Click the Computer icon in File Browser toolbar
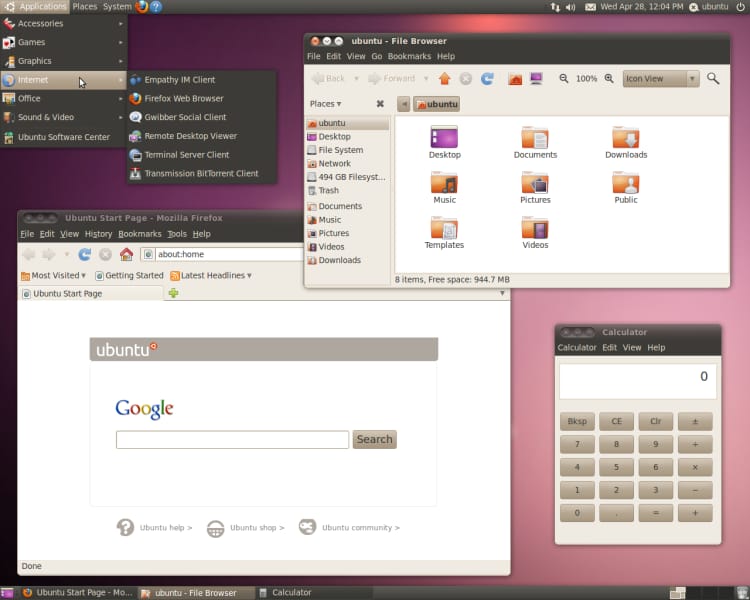 [536, 78]
